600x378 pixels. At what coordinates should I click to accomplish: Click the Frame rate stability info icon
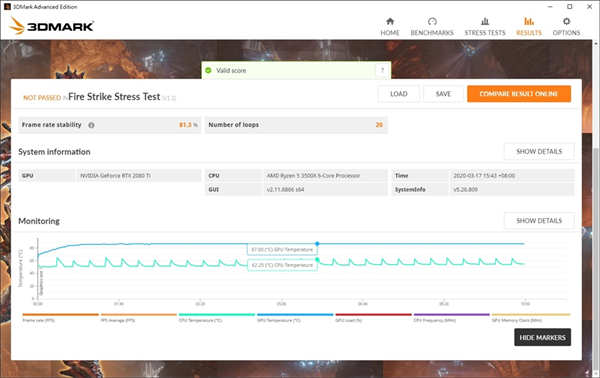coord(91,125)
